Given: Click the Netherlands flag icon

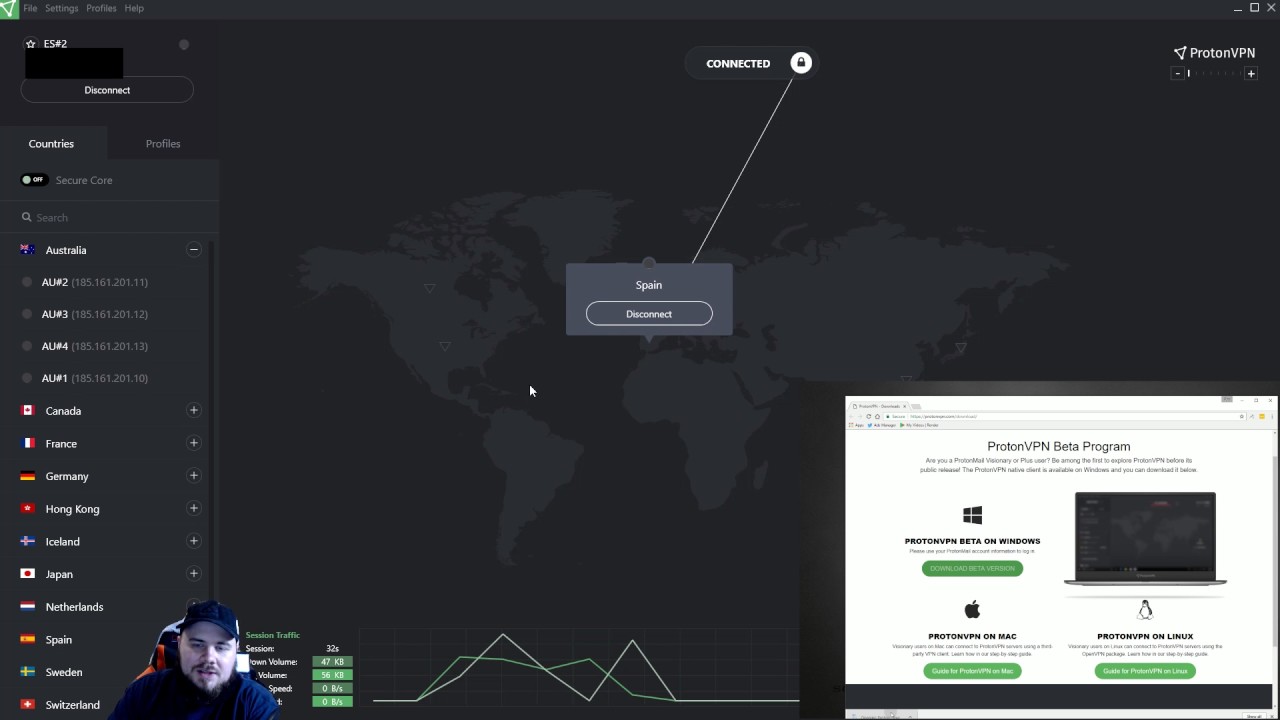Looking at the screenshot, I should pyautogui.click(x=28, y=606).
